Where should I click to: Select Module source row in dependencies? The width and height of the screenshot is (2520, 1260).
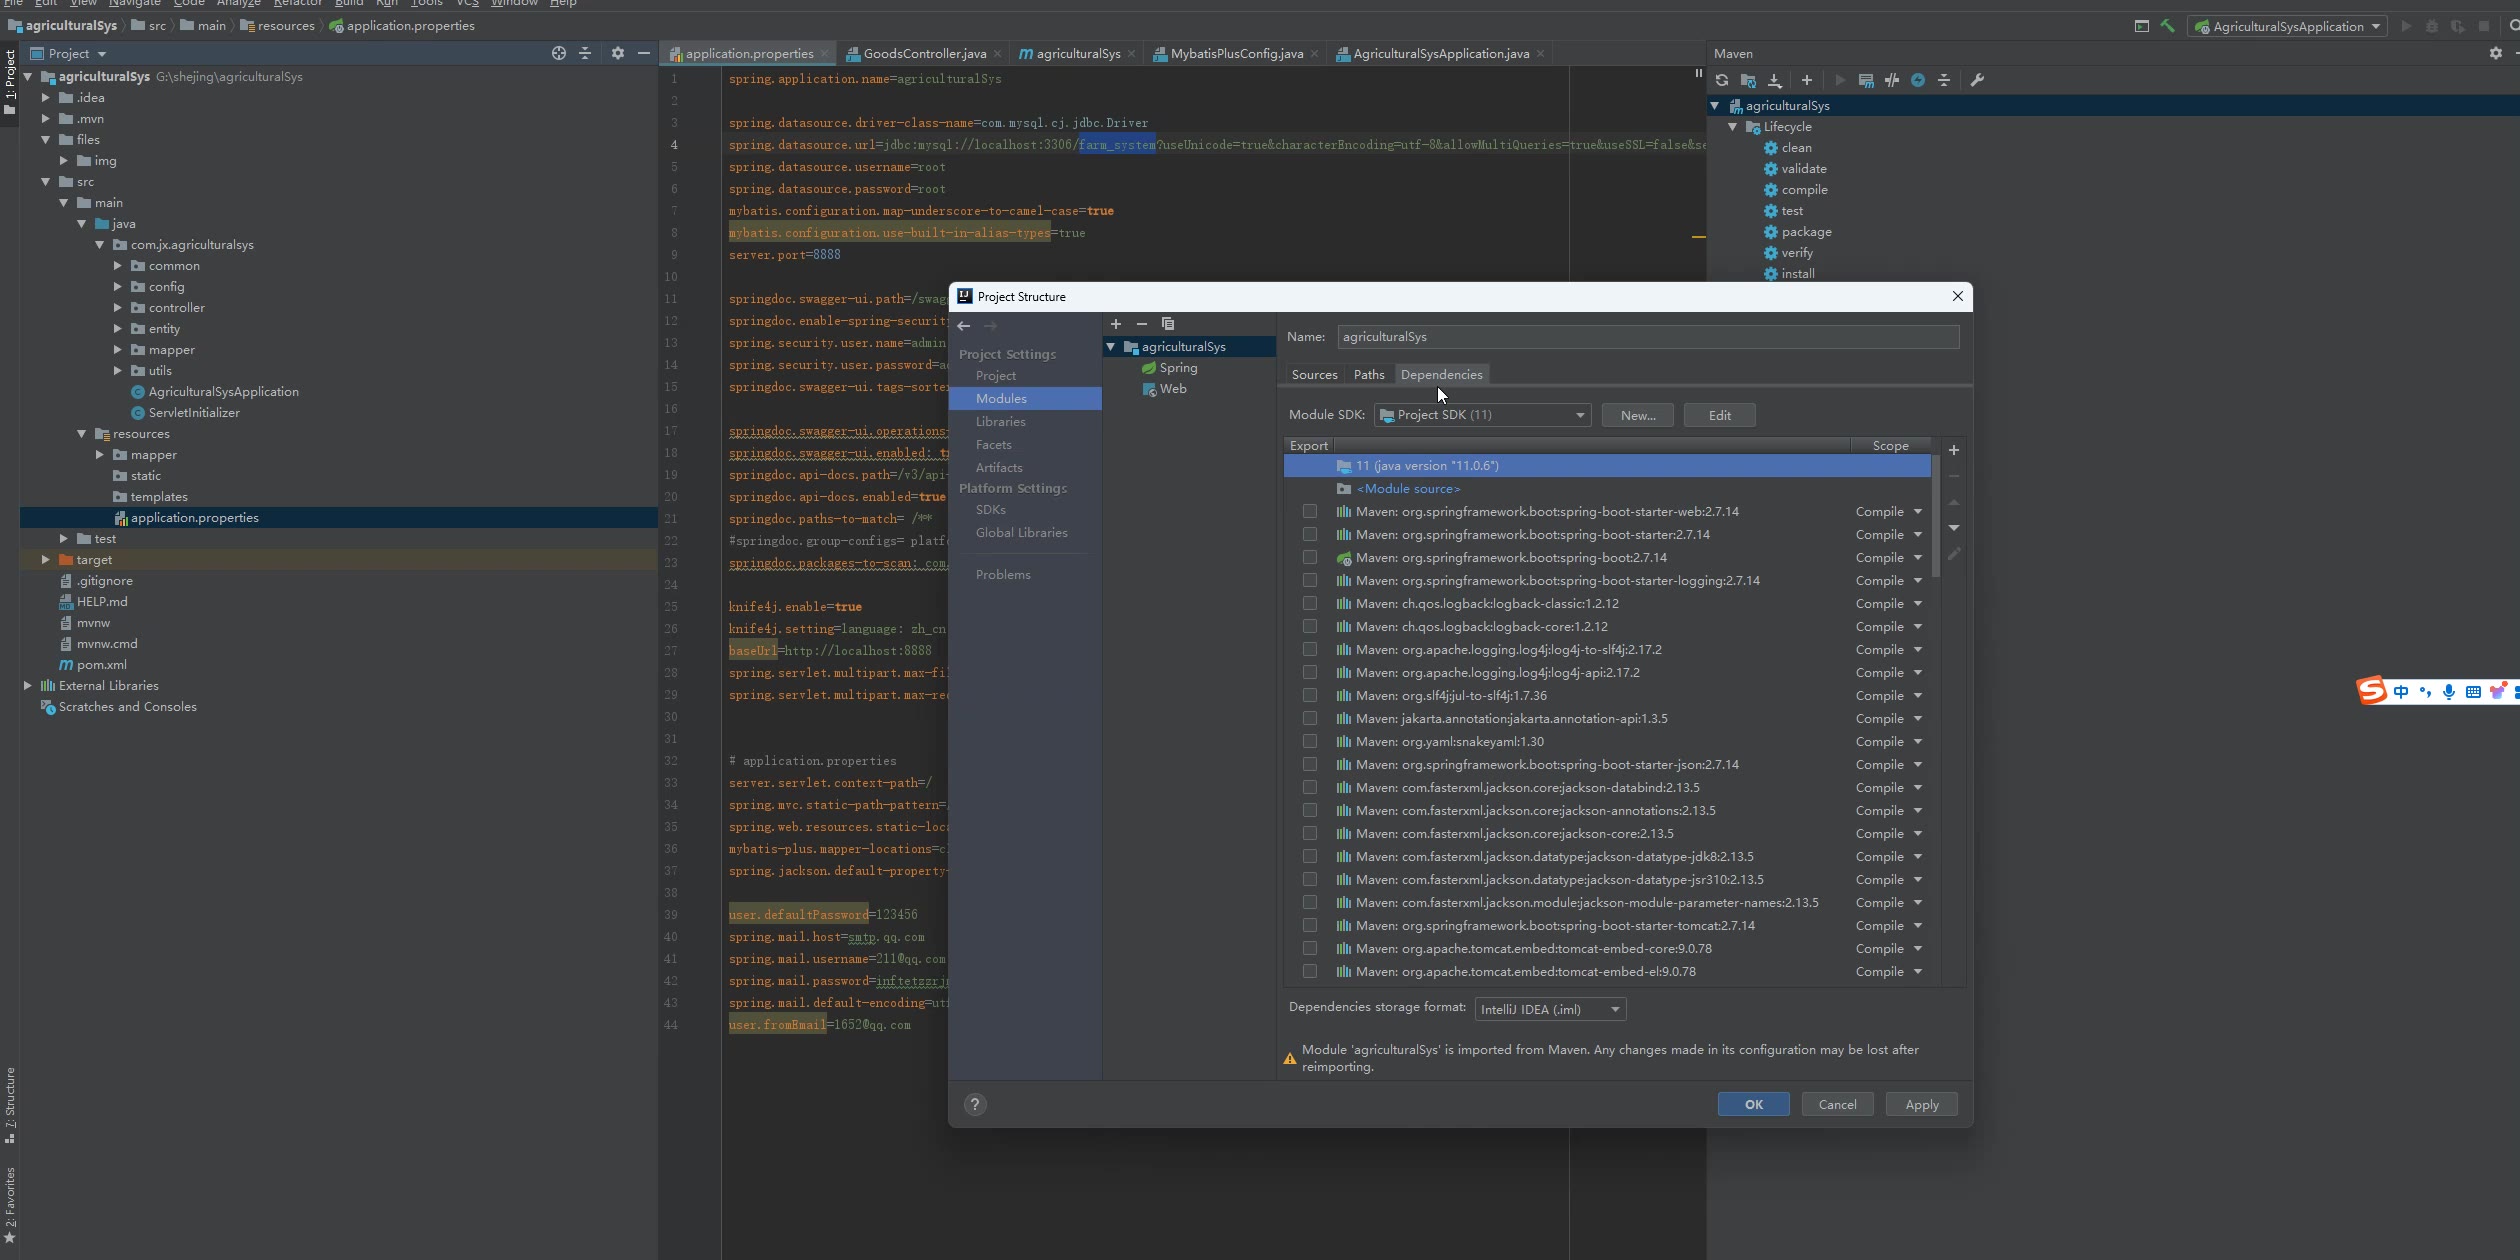click(1606, 489)
